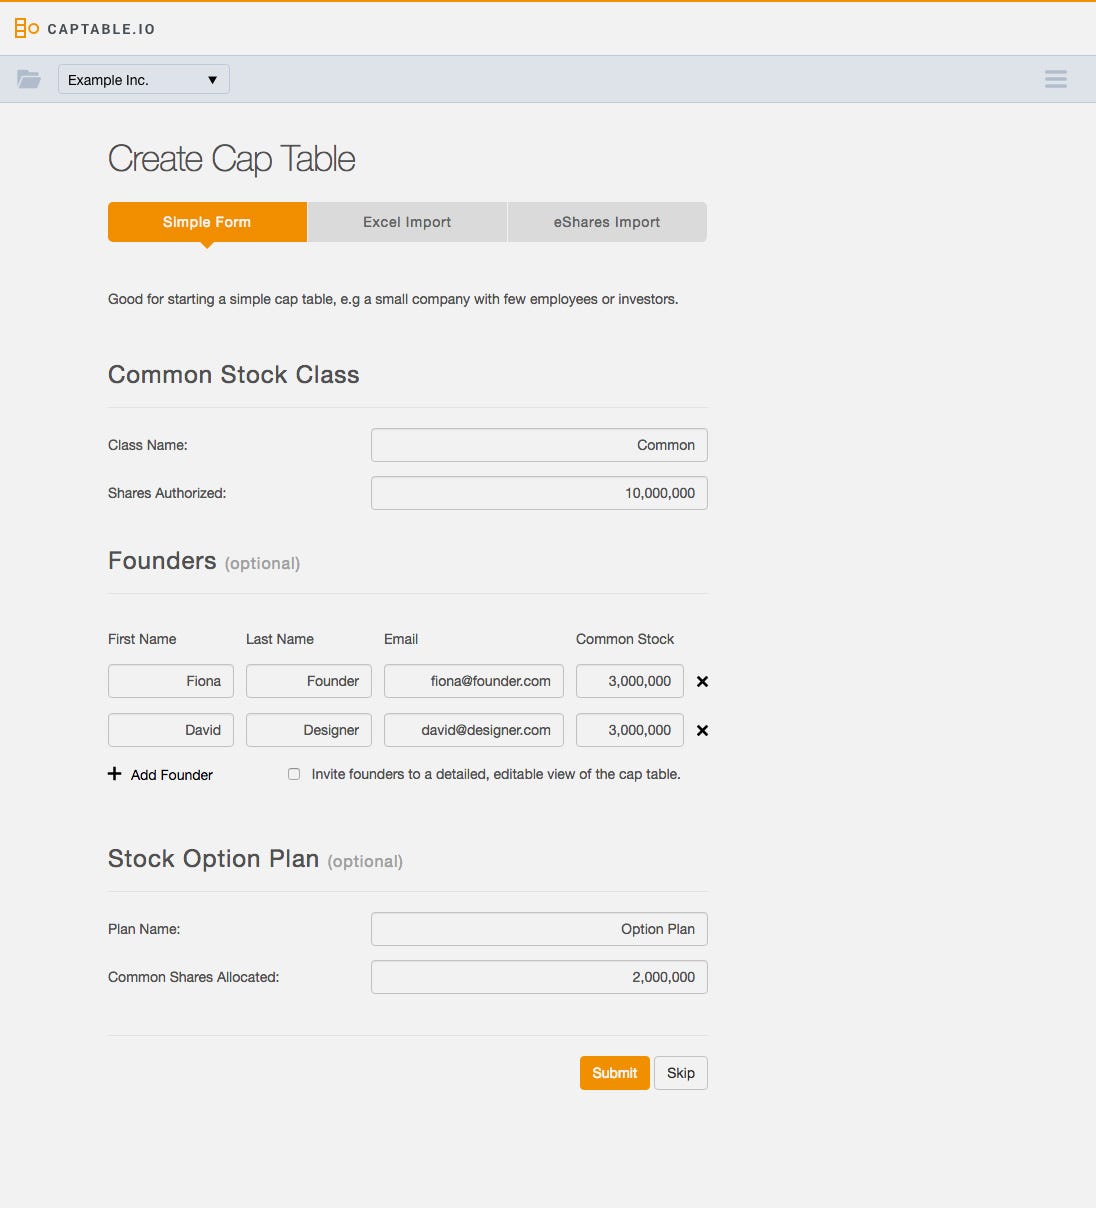Image resolution: width=1096 pixels, height=1208 pixels.
Task: Click the Founders section heading
Action: [x=162, y=561]
